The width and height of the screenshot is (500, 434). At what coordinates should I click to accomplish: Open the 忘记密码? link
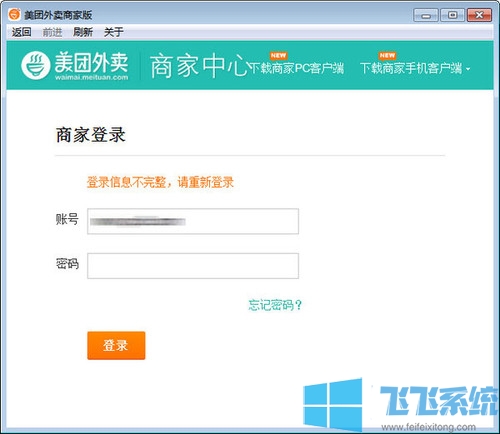click(x=275, y=305)
